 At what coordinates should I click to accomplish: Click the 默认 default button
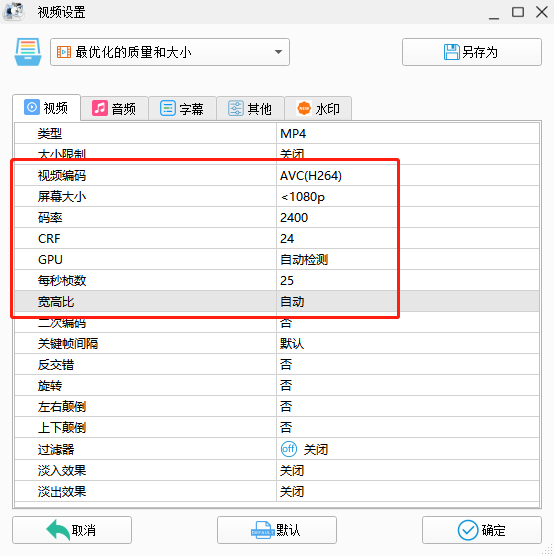point(277,530)
